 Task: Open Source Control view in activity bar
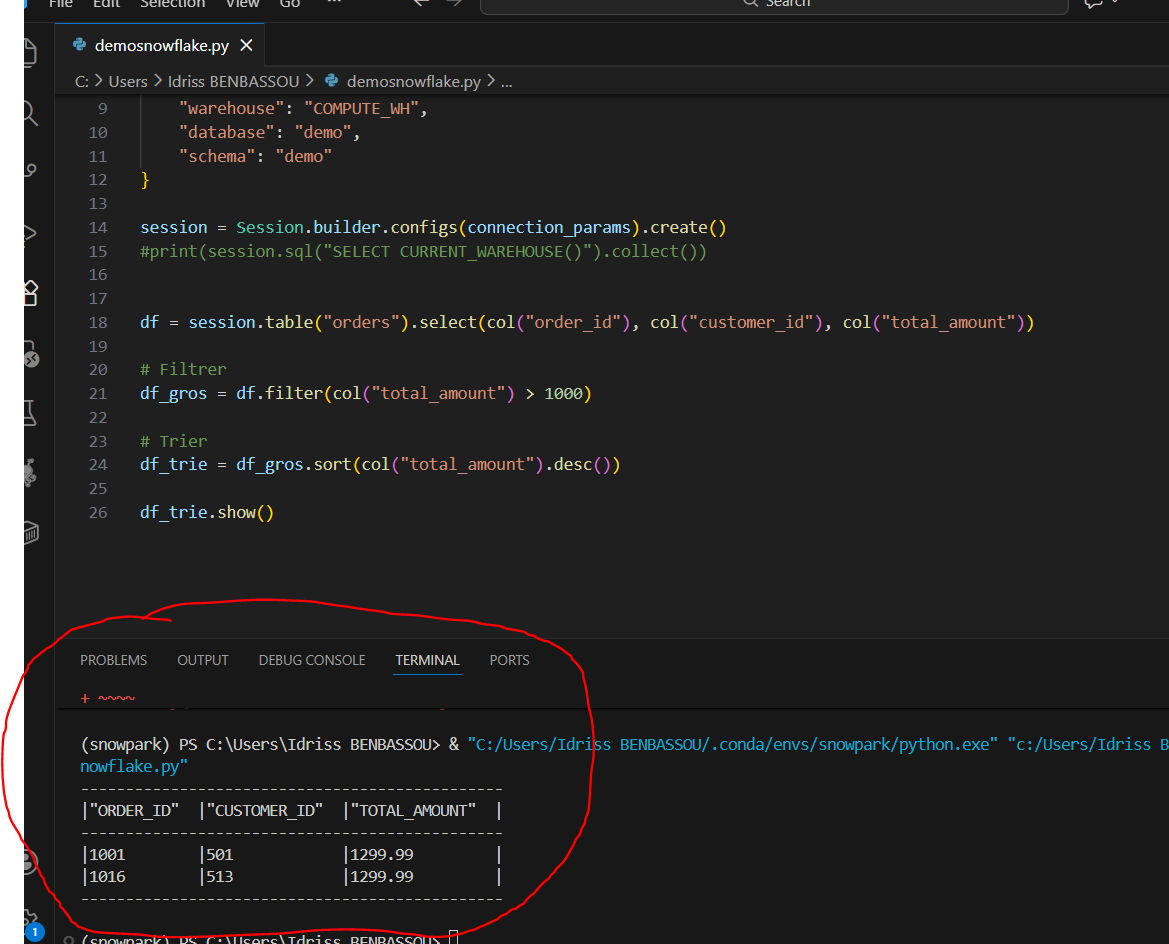coord(30,172)
